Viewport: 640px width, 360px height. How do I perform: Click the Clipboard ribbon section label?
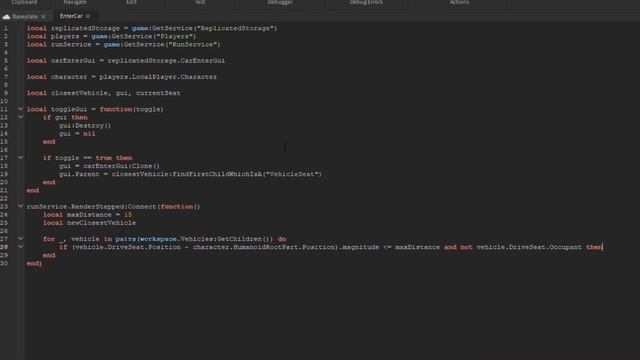pyautogui.click(x=24, y=2)
